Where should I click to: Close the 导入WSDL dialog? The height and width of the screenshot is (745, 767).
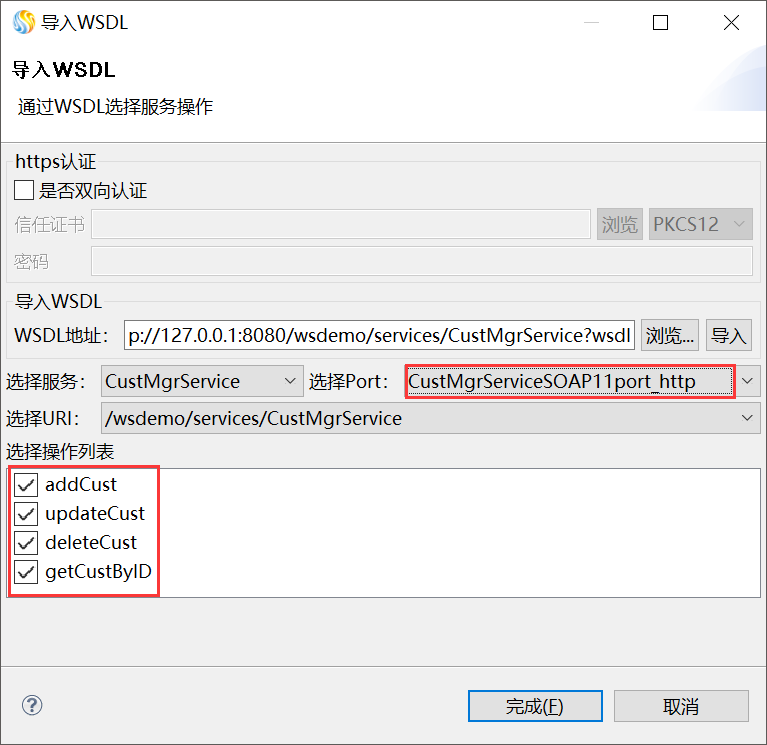(731, 23)
